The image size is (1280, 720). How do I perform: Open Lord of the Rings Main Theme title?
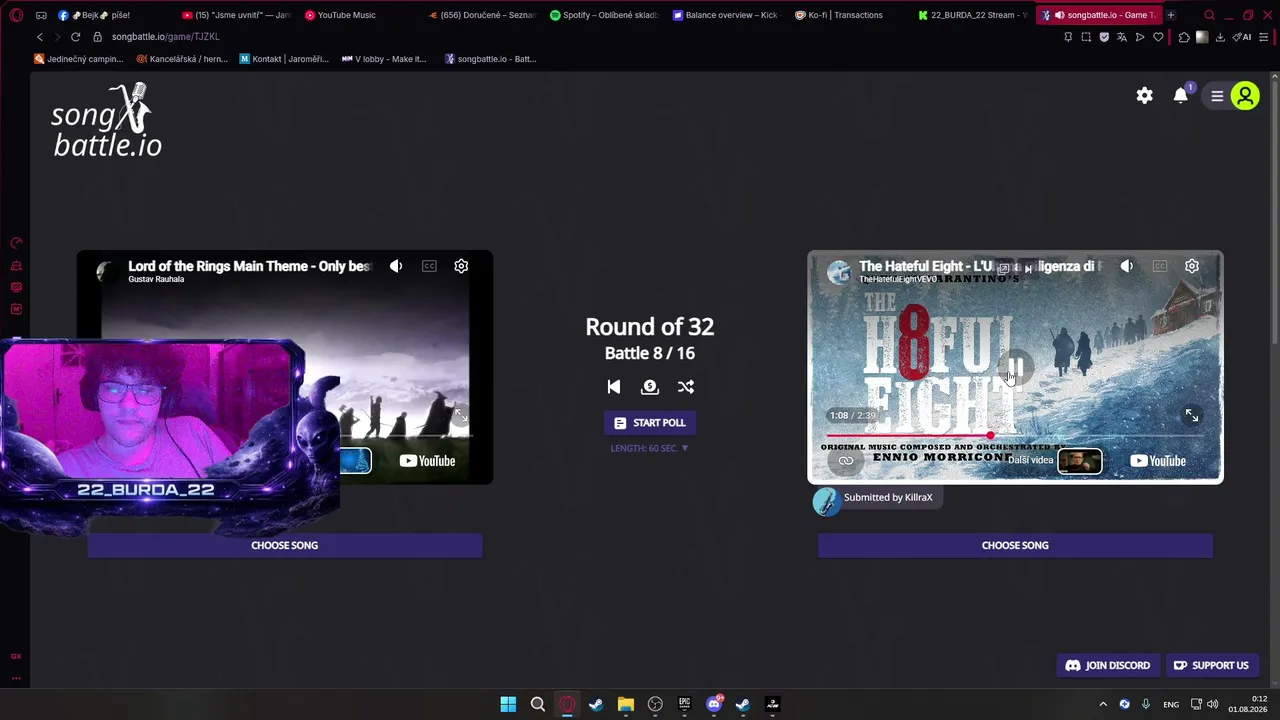(x=250, y=266)
